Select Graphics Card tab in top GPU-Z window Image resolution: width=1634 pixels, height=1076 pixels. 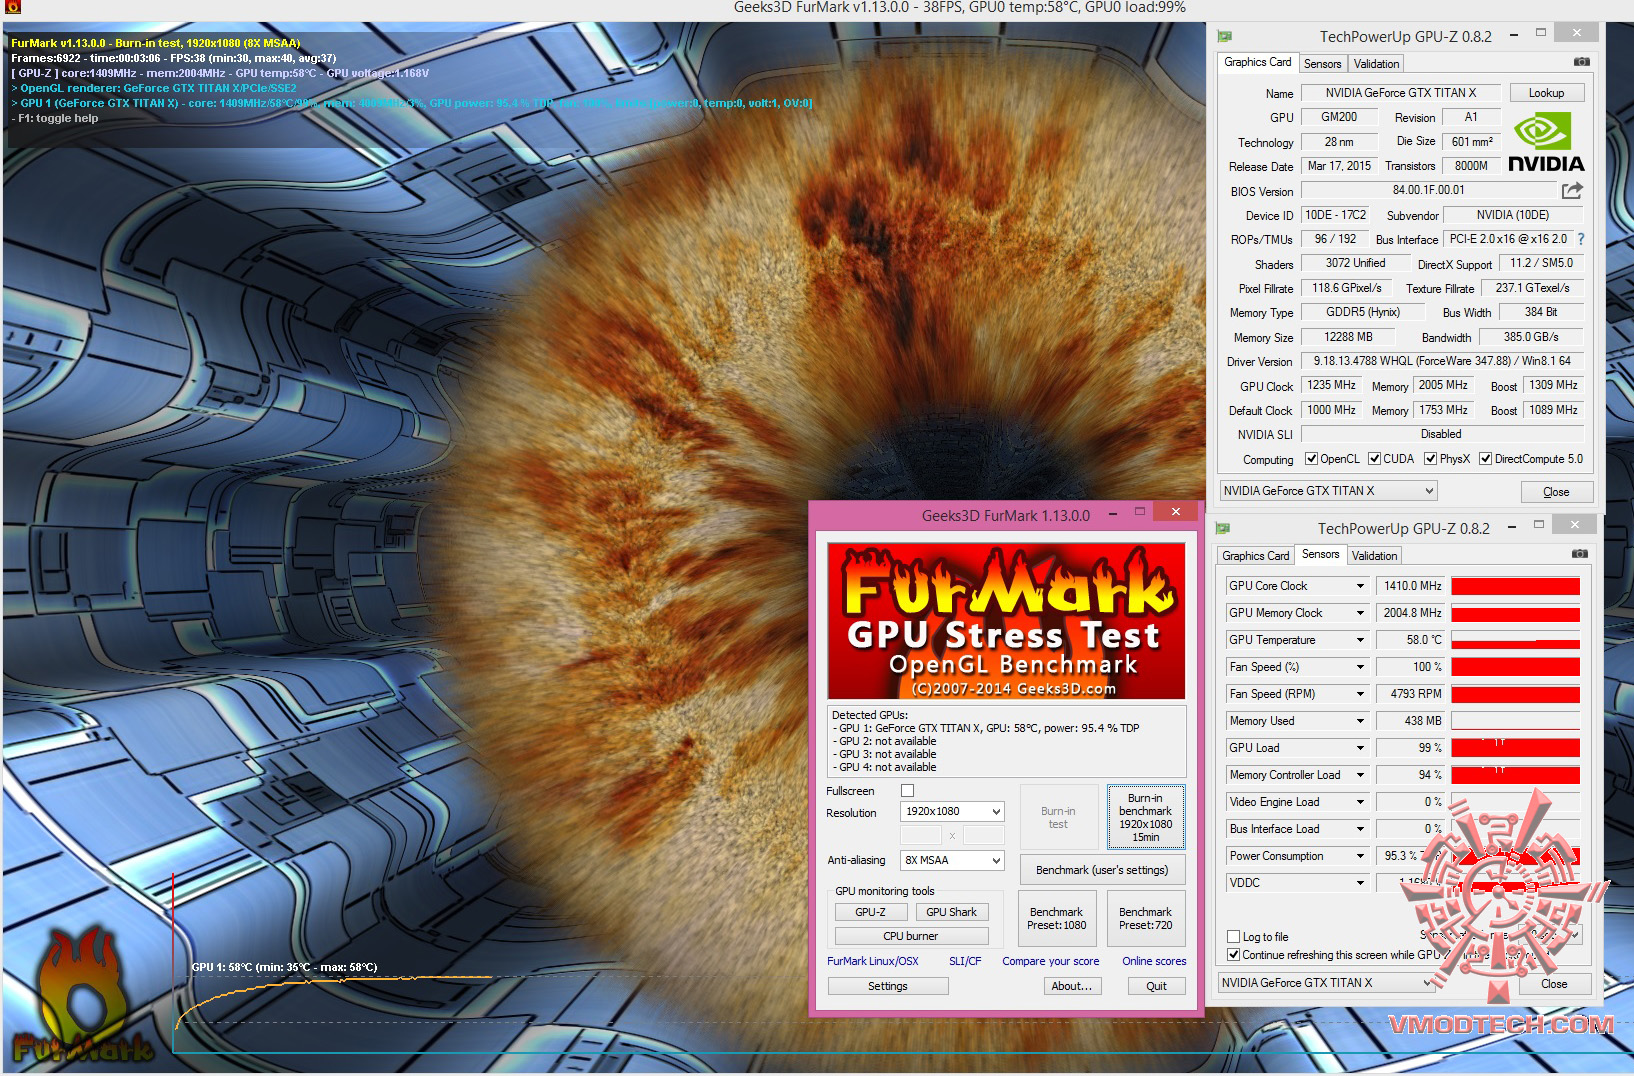(1257, 62)
